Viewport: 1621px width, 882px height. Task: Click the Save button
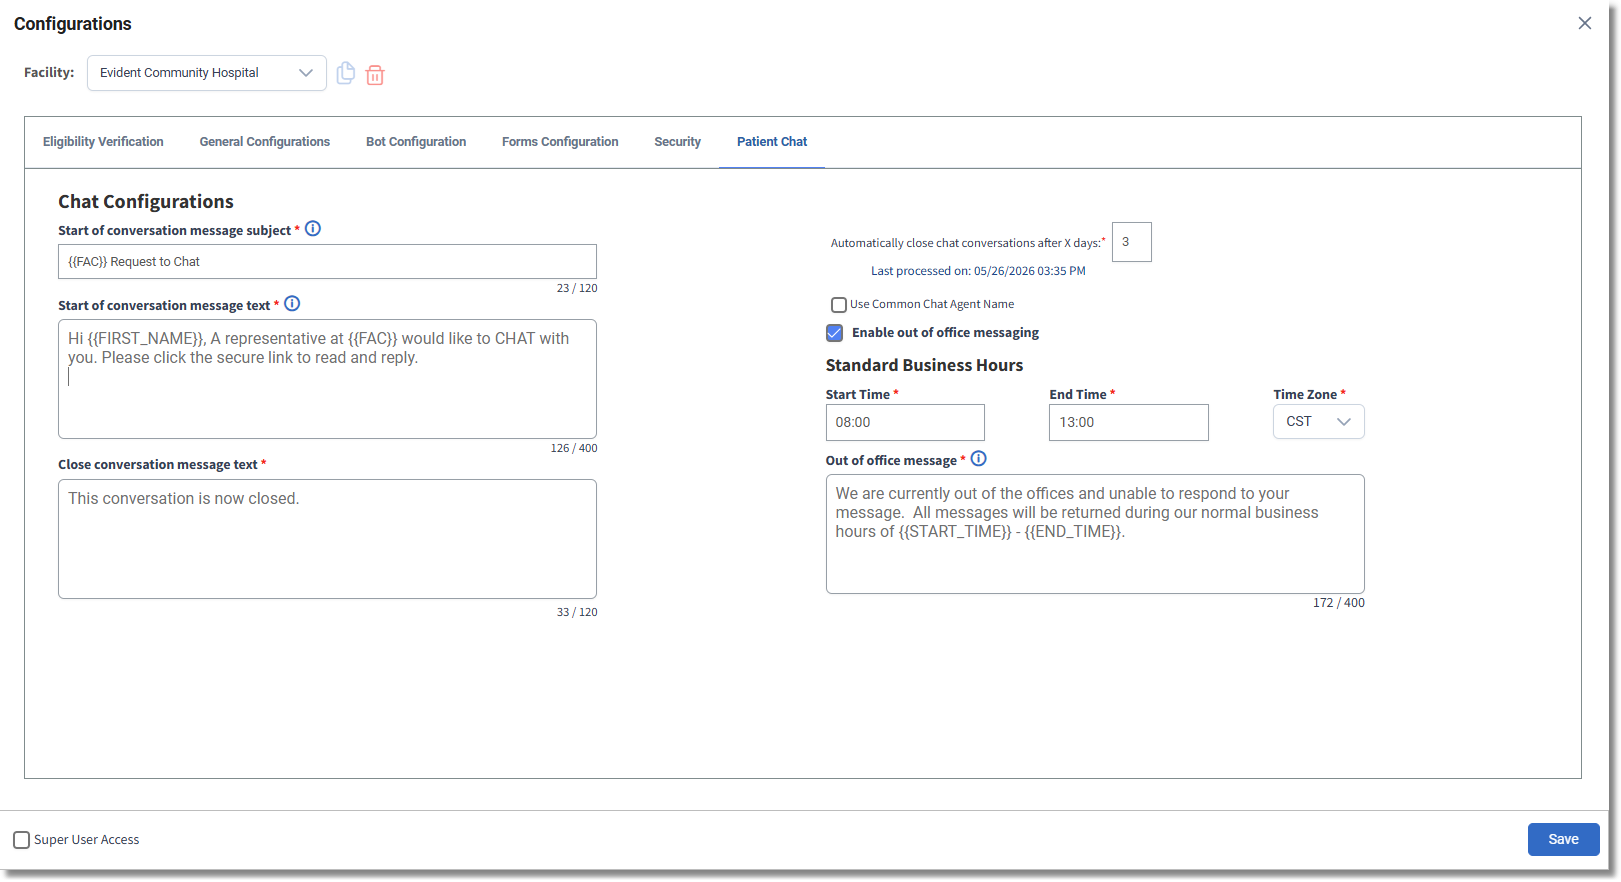point(1564,839)
